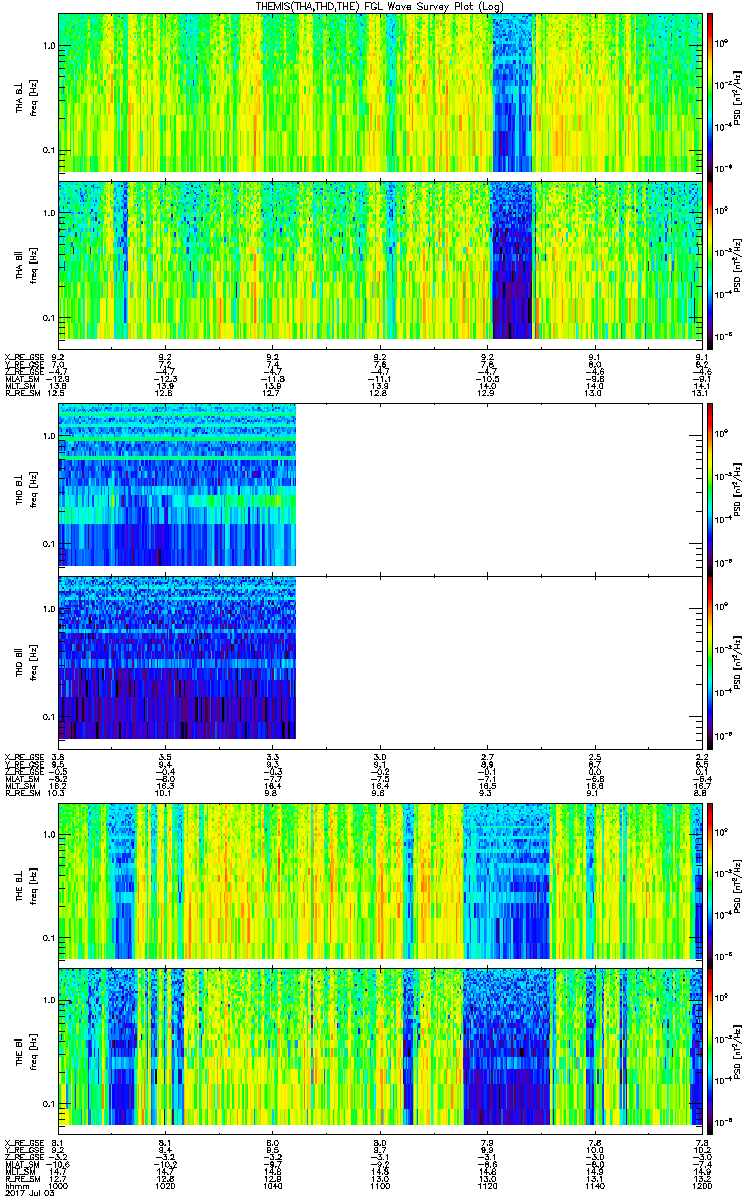750x1200 pixels.
Task: Click the 1200 time tick label at bottom
Action: point(700,1184)
